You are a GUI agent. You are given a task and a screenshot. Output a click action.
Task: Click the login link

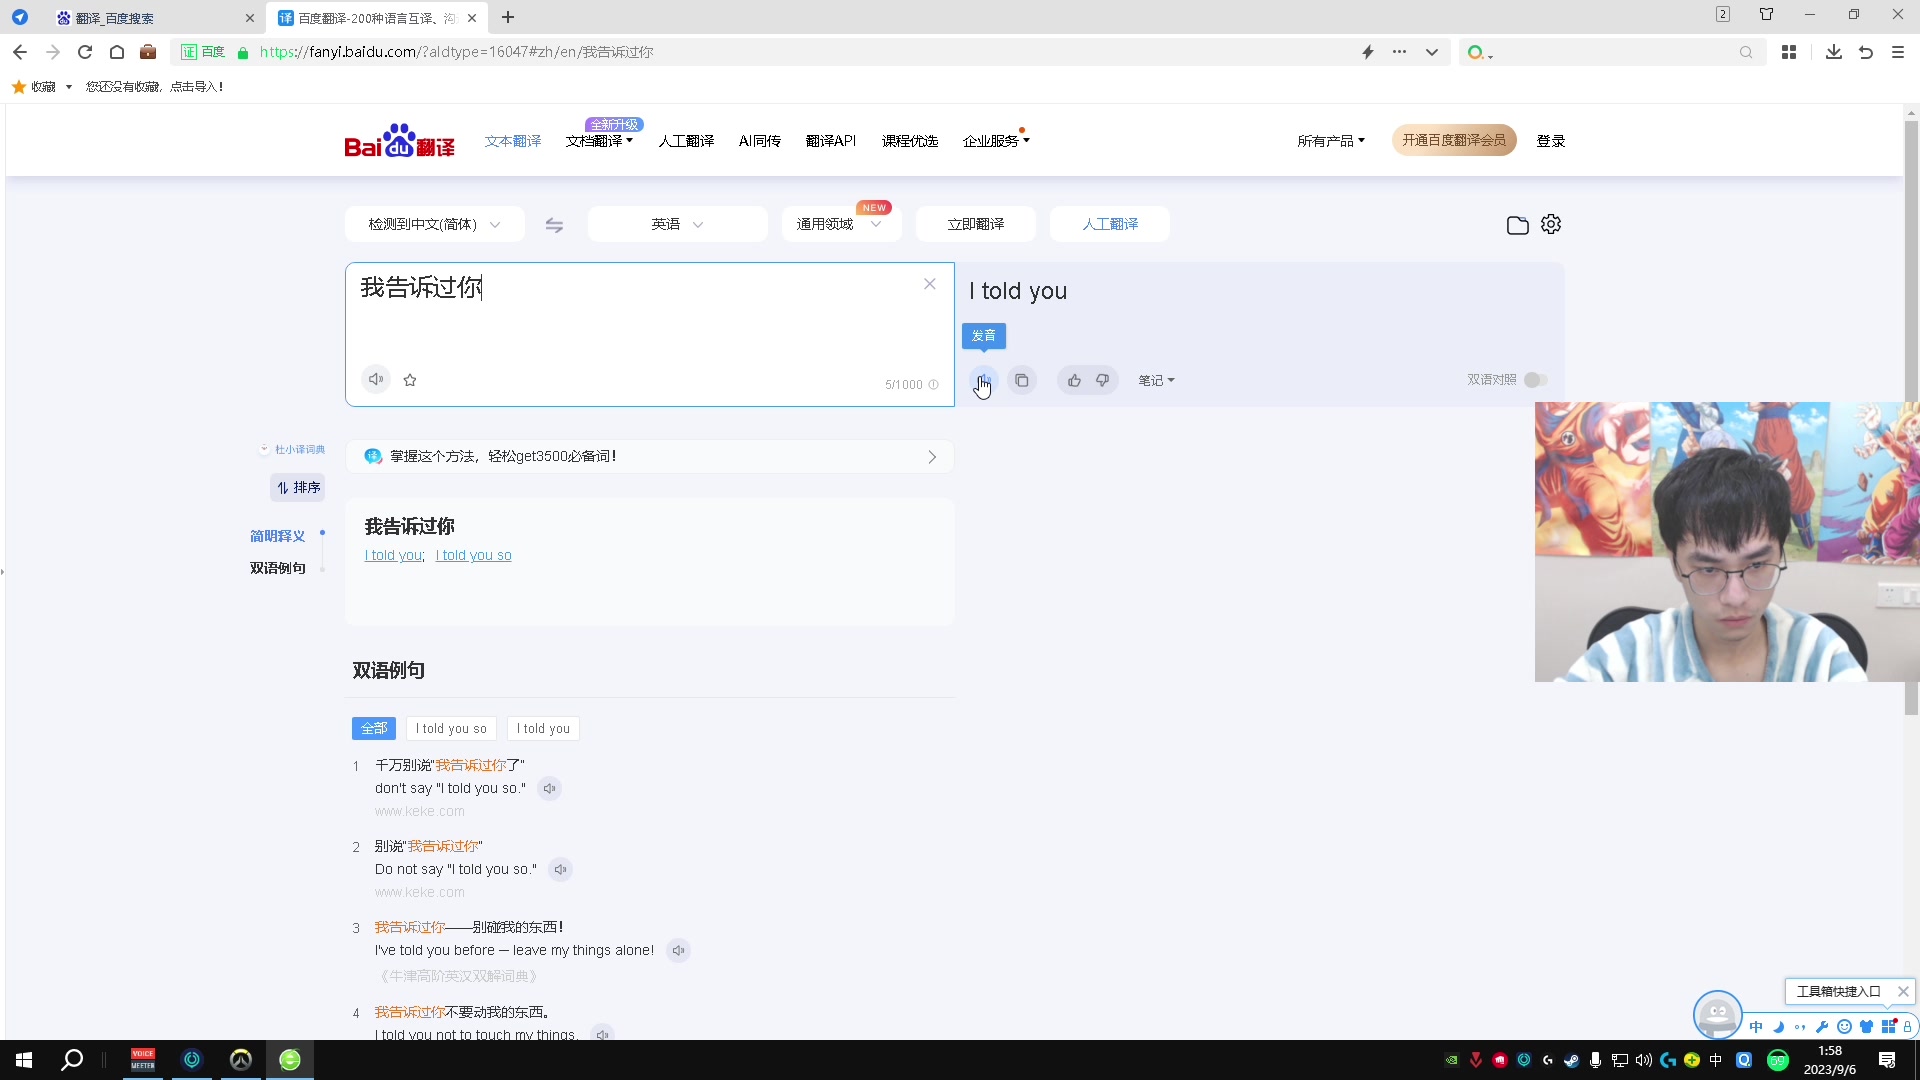(x=1551, y=141)
